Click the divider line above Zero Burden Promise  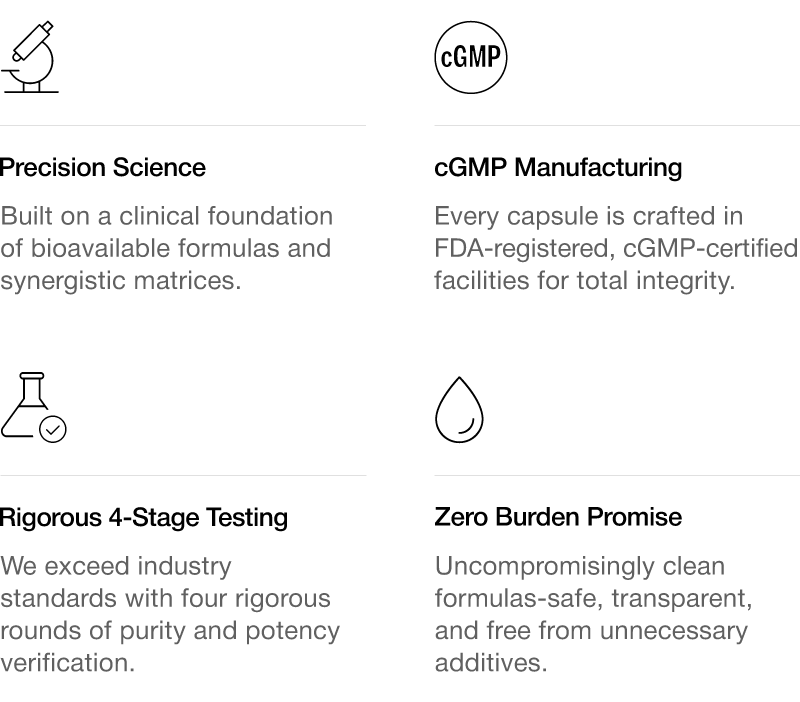tap(616, 475)
